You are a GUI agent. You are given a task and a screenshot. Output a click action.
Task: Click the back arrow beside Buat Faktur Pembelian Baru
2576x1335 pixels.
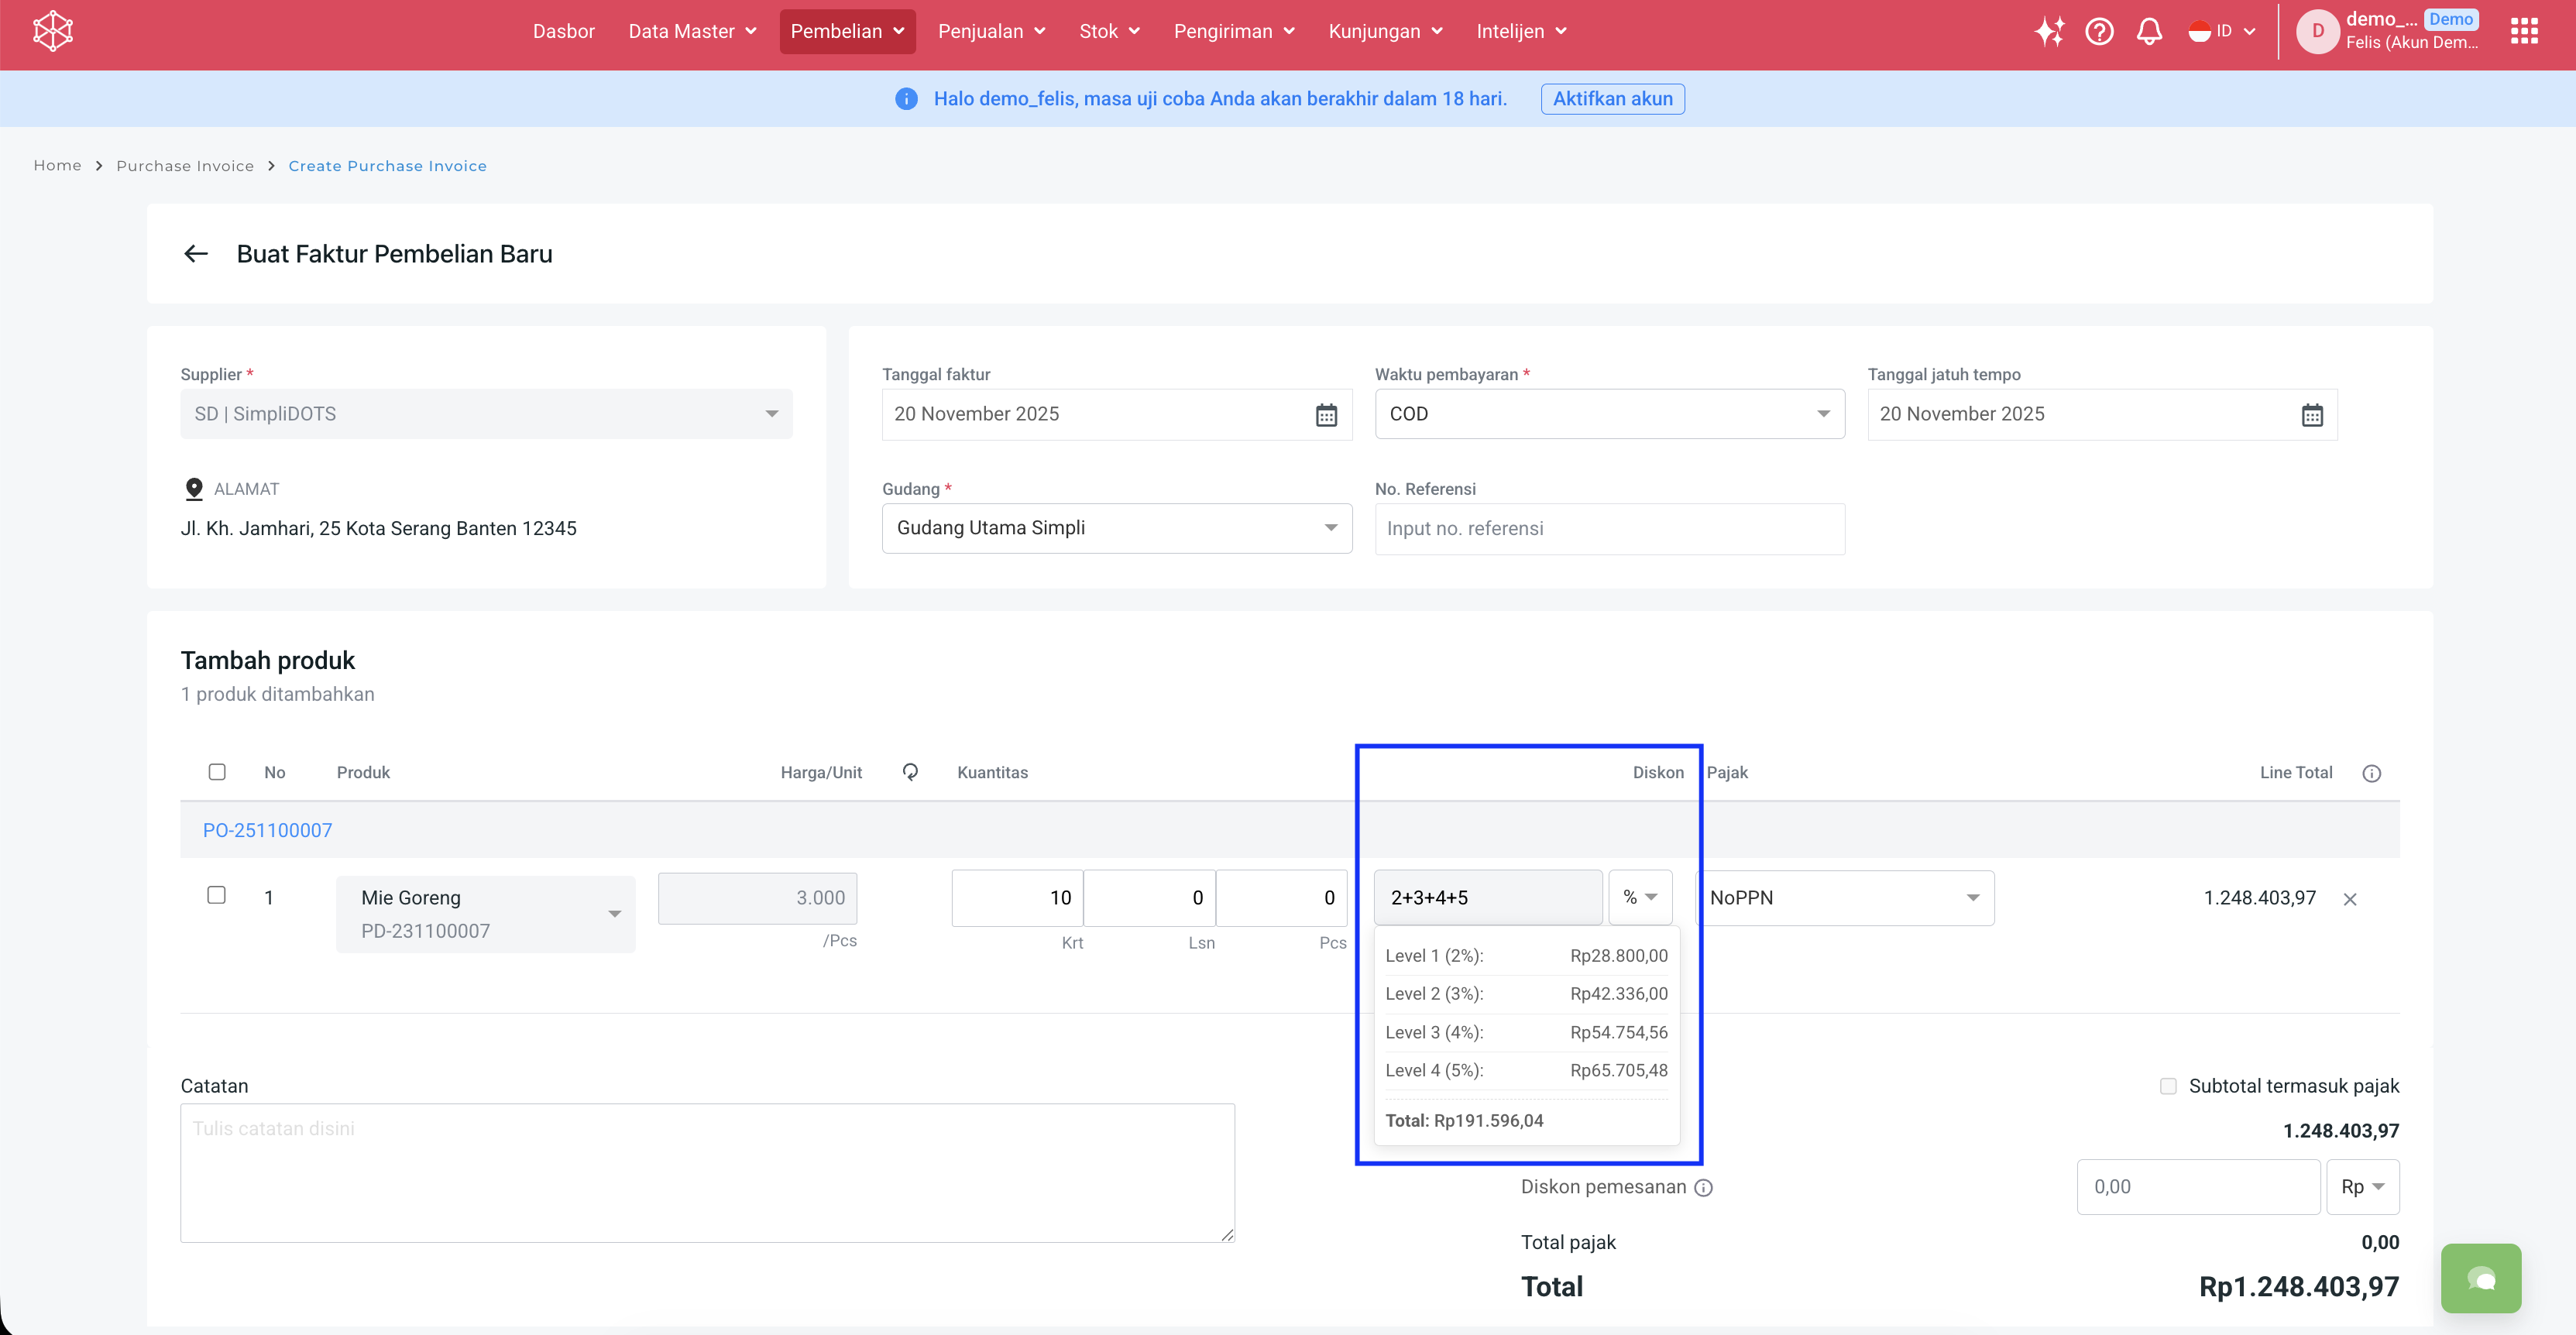(196, 254)
